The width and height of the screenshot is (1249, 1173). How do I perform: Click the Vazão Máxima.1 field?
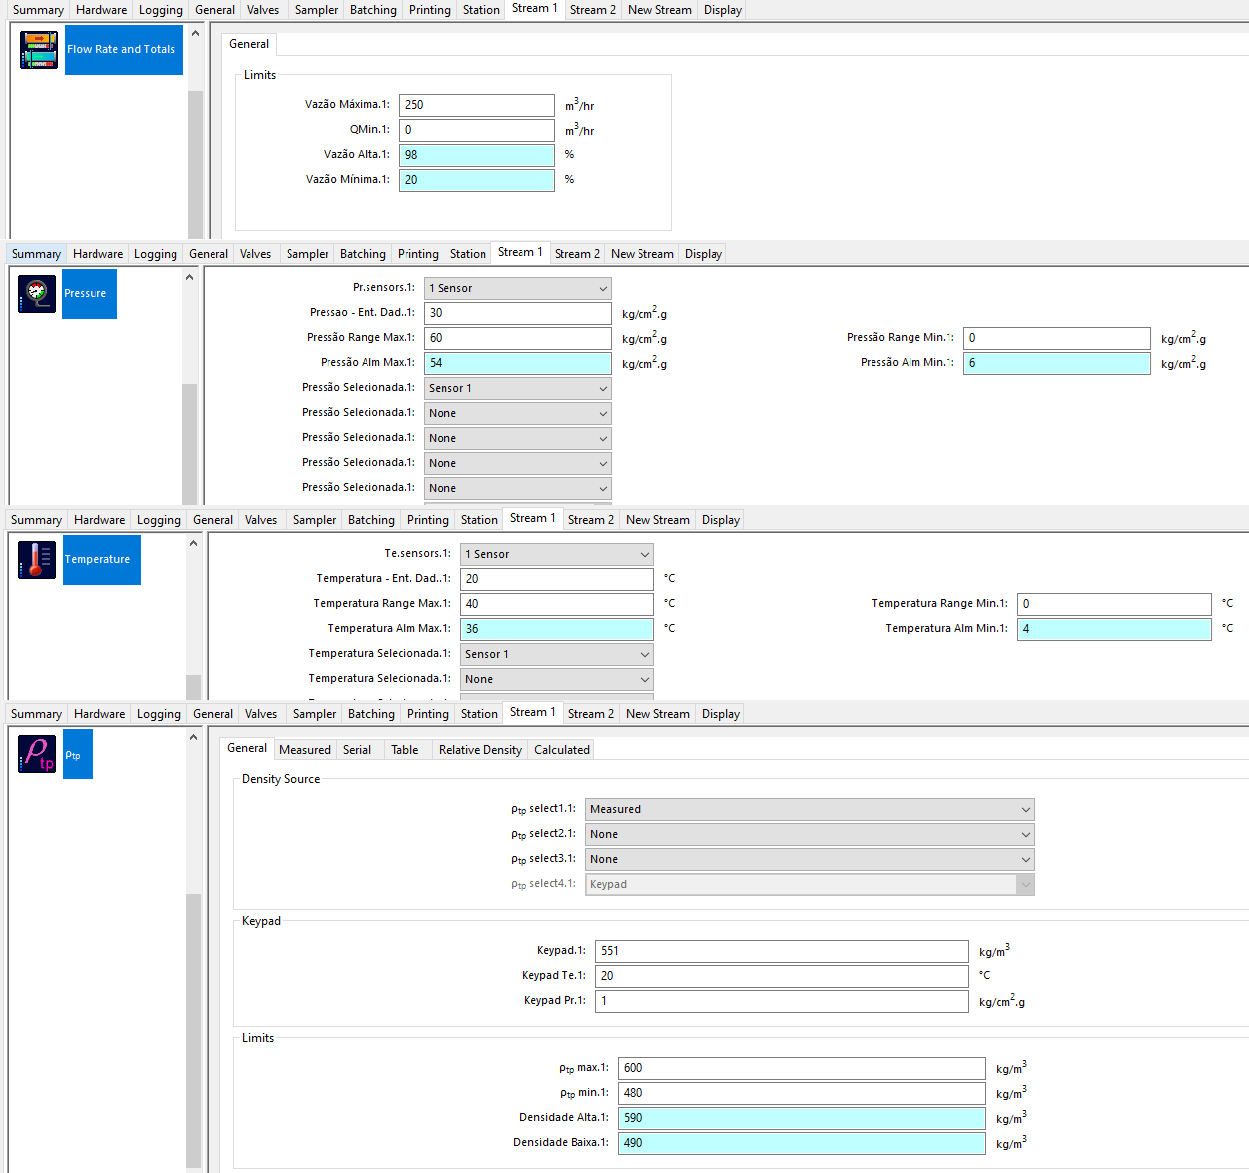pos(477,105)
